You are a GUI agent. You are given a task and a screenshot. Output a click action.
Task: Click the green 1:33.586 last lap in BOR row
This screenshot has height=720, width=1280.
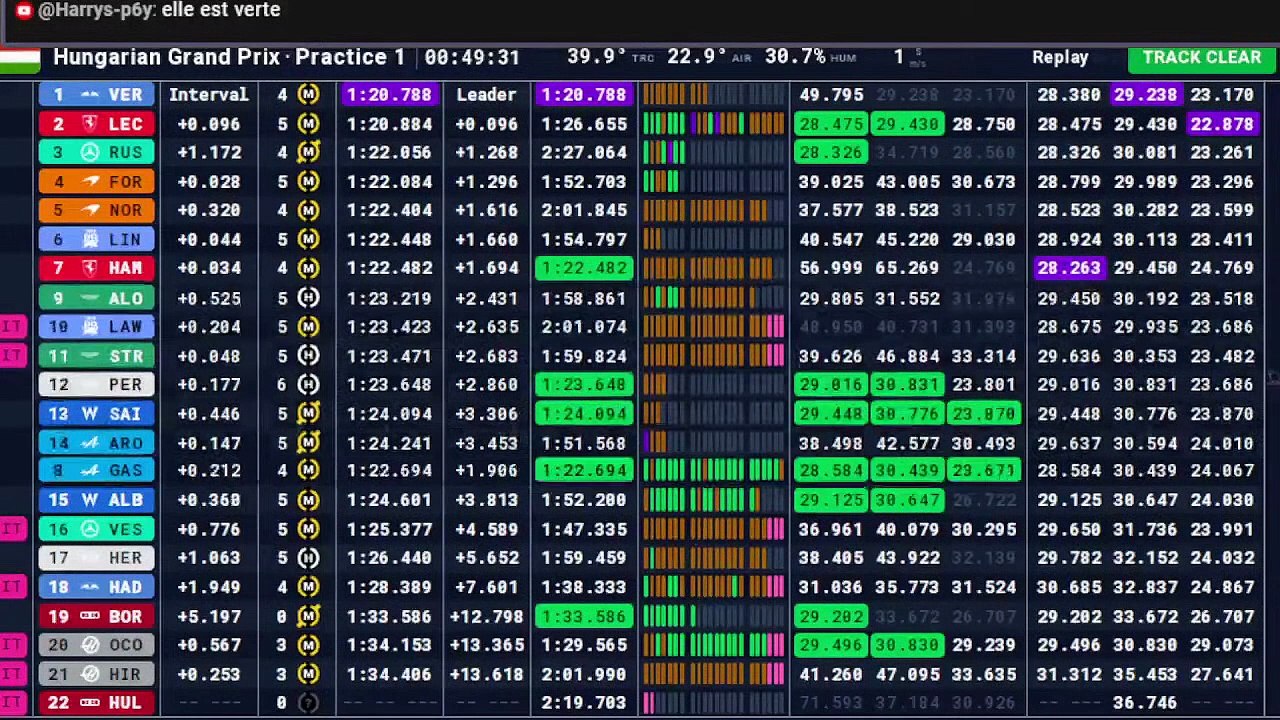coord(584,616)
